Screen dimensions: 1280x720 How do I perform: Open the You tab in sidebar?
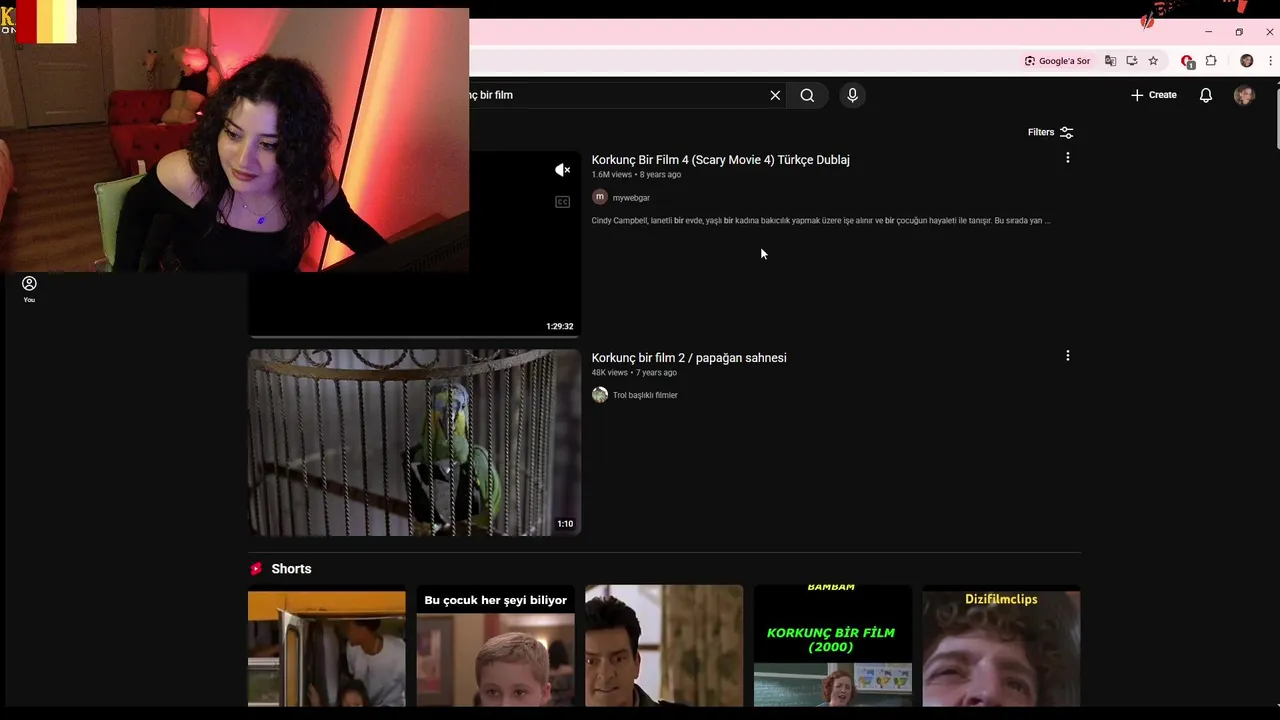[29, 290]
